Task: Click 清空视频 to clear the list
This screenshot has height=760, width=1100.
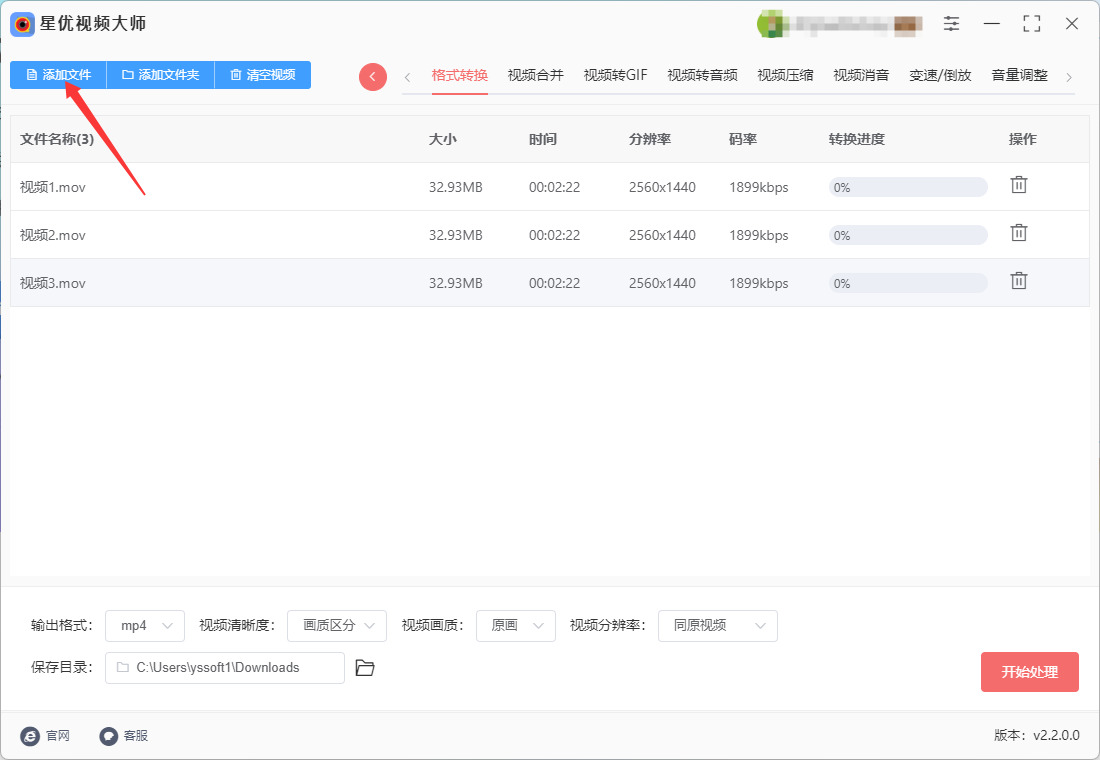Action: tap(262, 74)
